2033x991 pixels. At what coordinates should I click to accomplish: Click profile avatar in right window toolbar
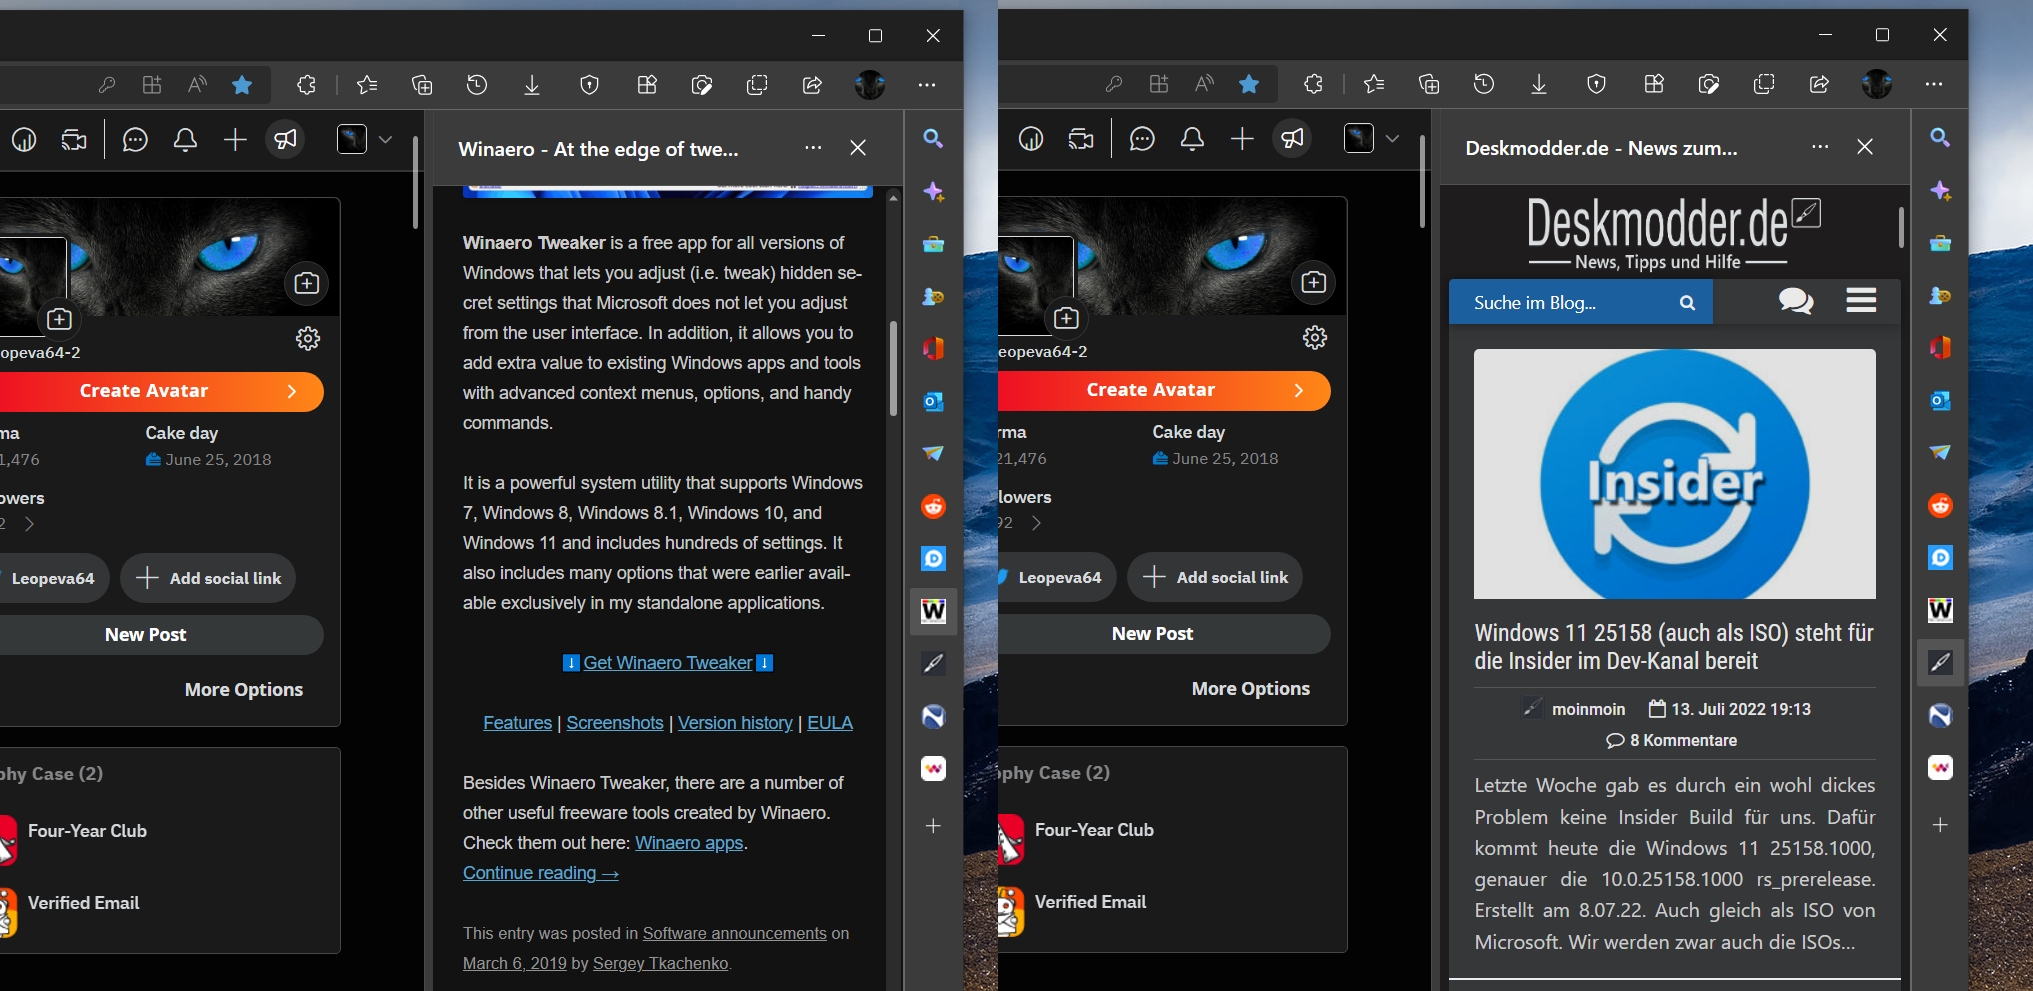pyautogui.click(x=1877, y=84)
